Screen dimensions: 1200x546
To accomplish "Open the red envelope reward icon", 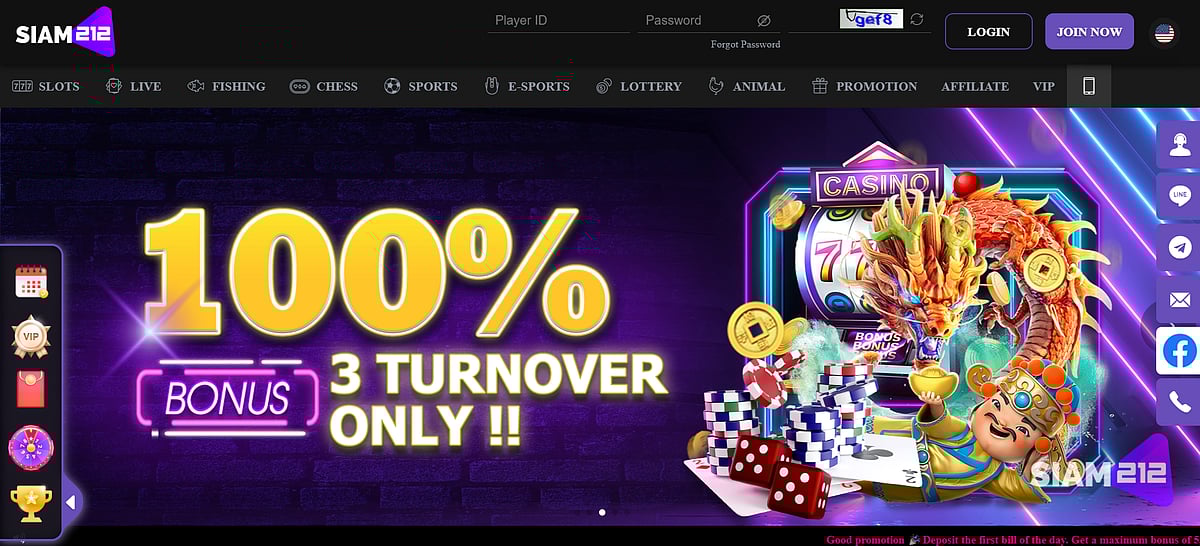I will (31, 389).
